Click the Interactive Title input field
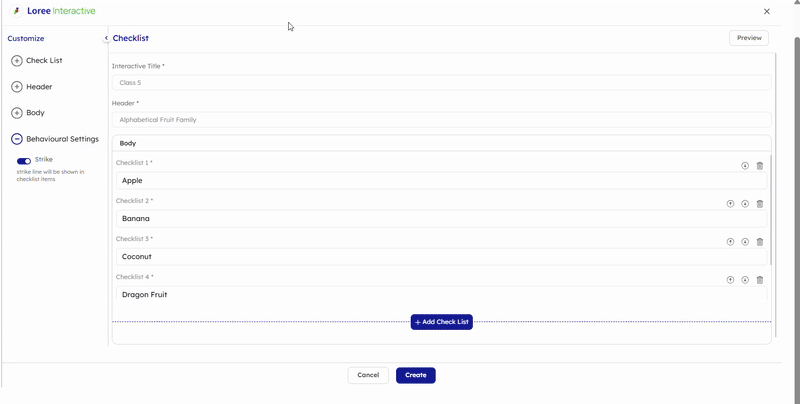800x404 pixels. click(x=441, y=83)
